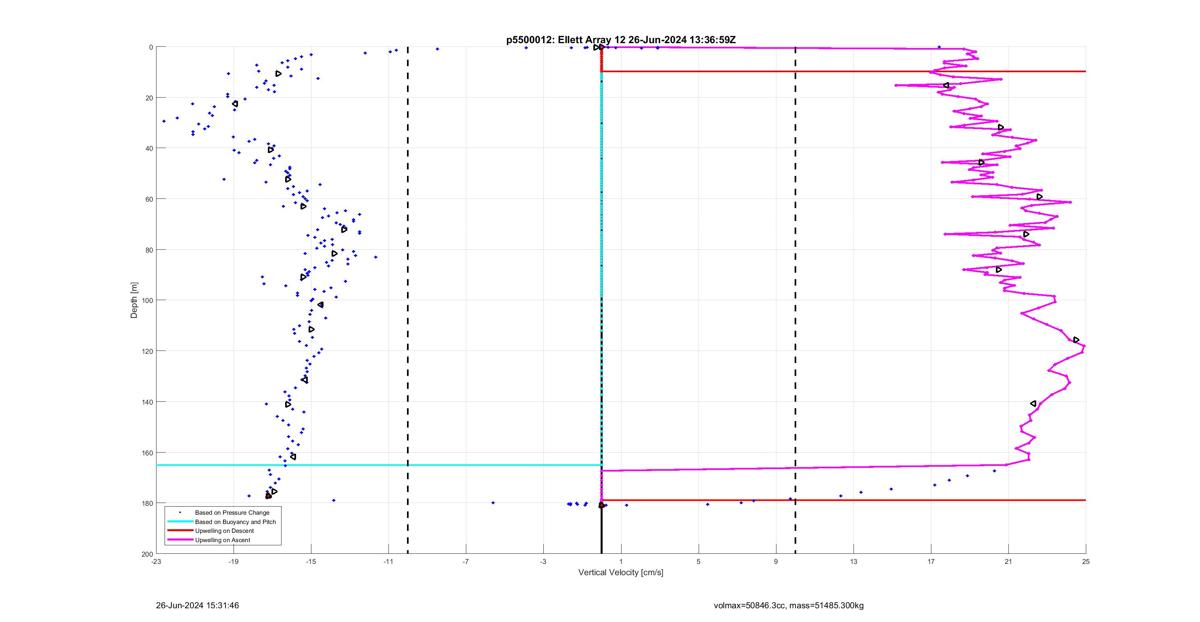Click the dark red line sample in legend
This screenshot has height=622, width=1200.
179,530
